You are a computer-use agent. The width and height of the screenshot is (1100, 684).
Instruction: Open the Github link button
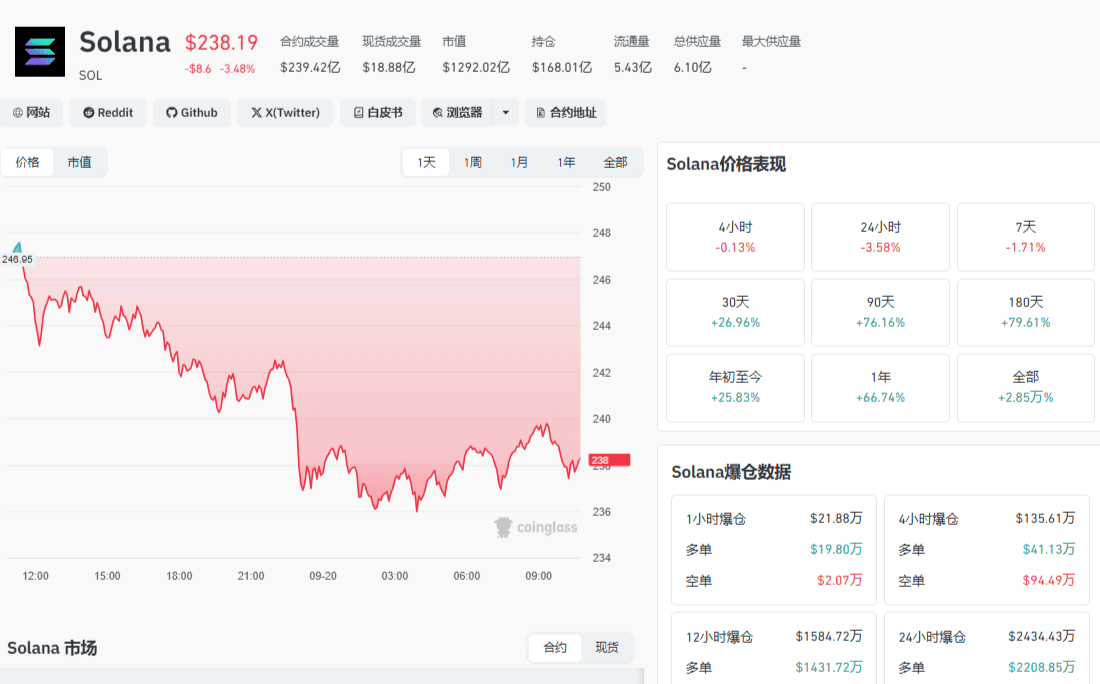click(192, 112)
